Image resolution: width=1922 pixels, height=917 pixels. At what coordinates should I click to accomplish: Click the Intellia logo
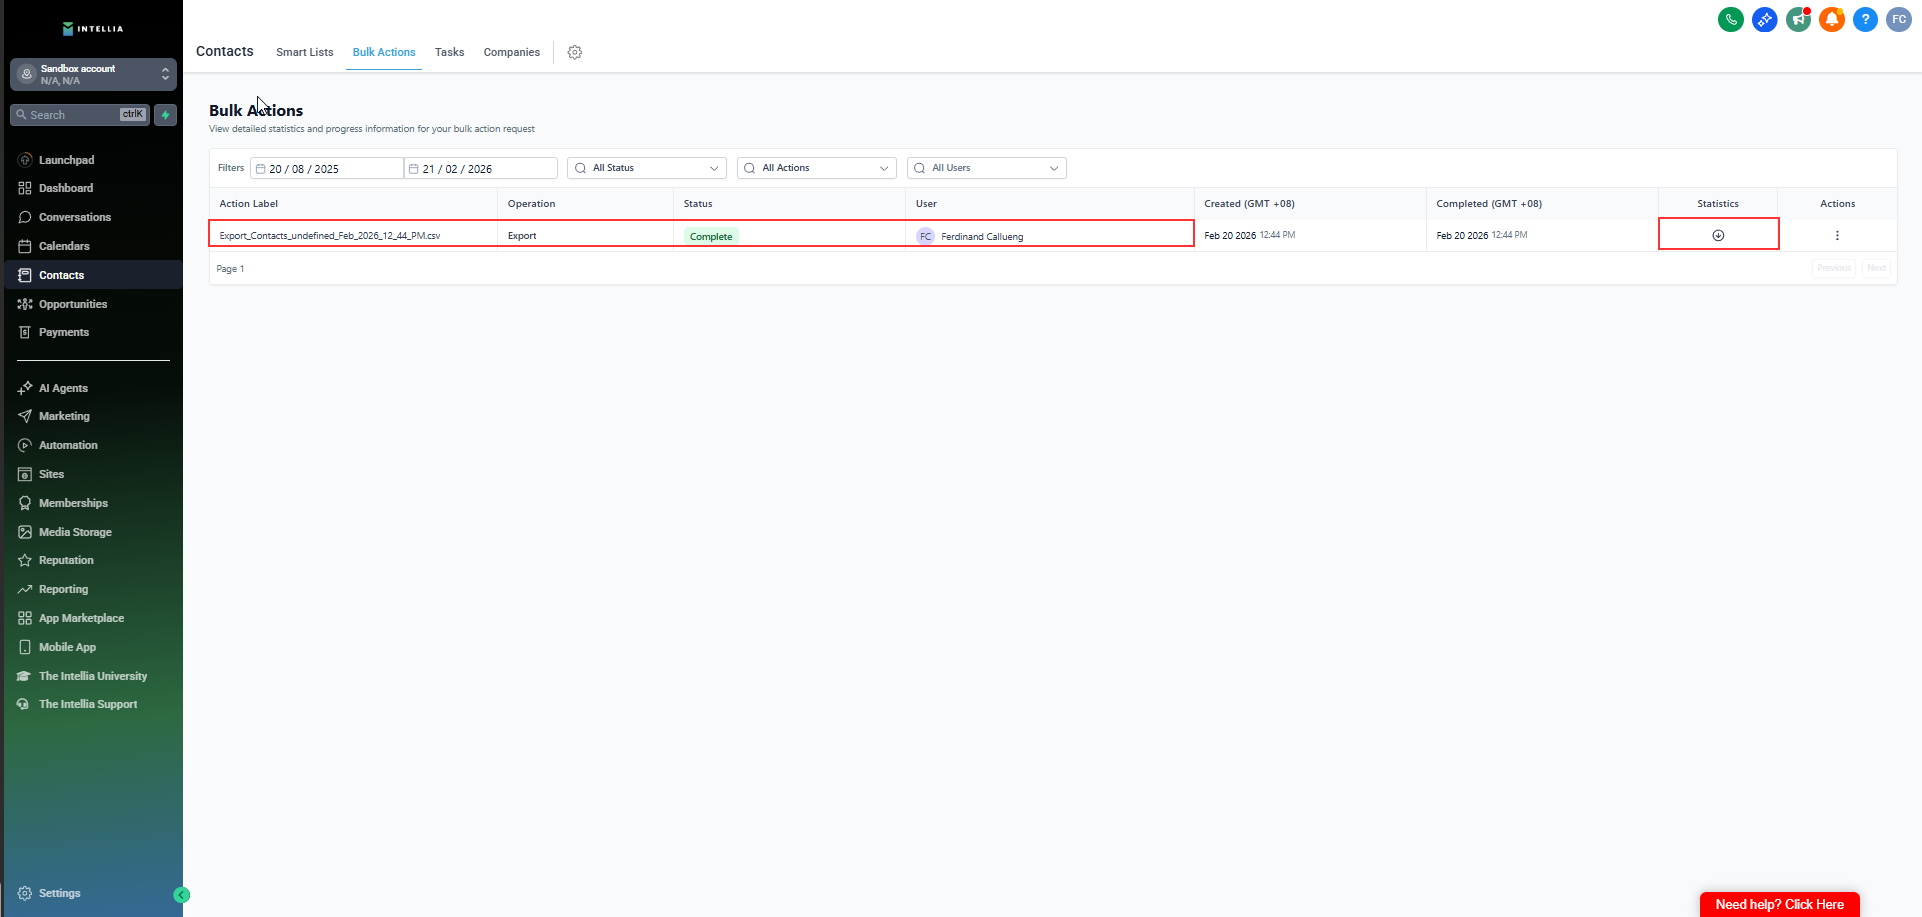coord(93,28)
